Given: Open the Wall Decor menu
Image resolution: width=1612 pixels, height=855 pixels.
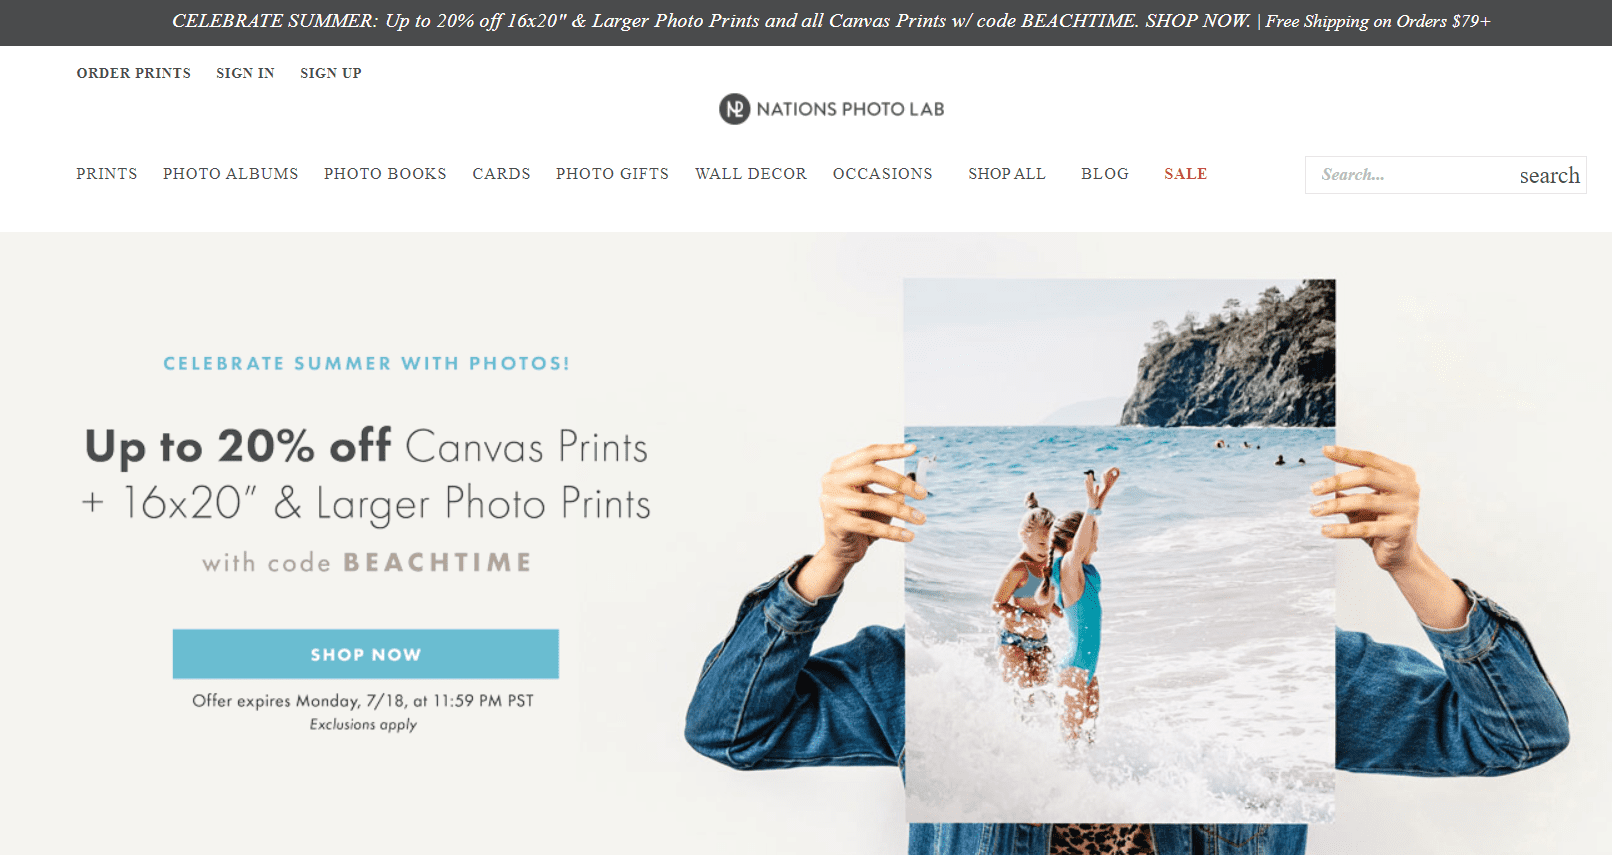Looking at the screenshot, I should point(751,174).
